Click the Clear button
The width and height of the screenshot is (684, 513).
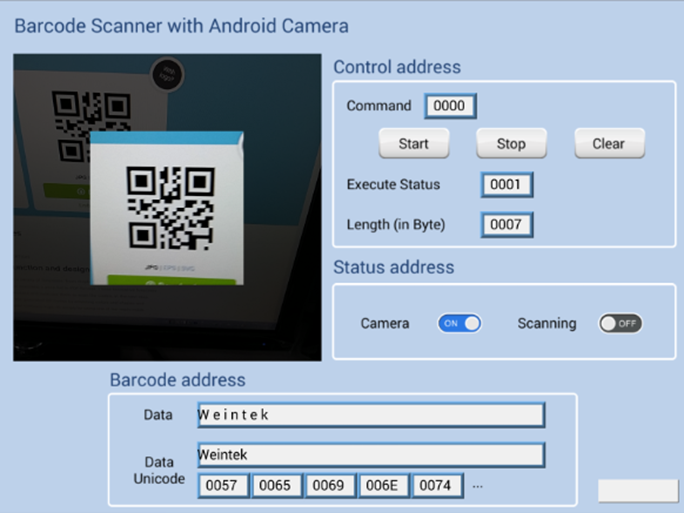pos(609,143)
